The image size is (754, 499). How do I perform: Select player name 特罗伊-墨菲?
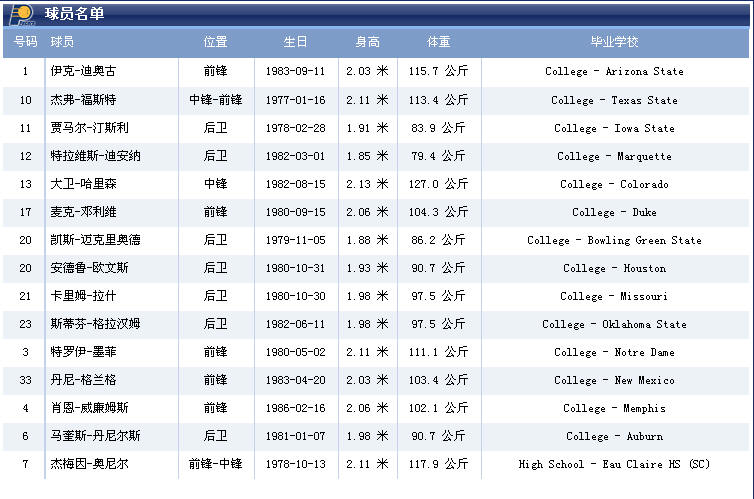(83, 352)
